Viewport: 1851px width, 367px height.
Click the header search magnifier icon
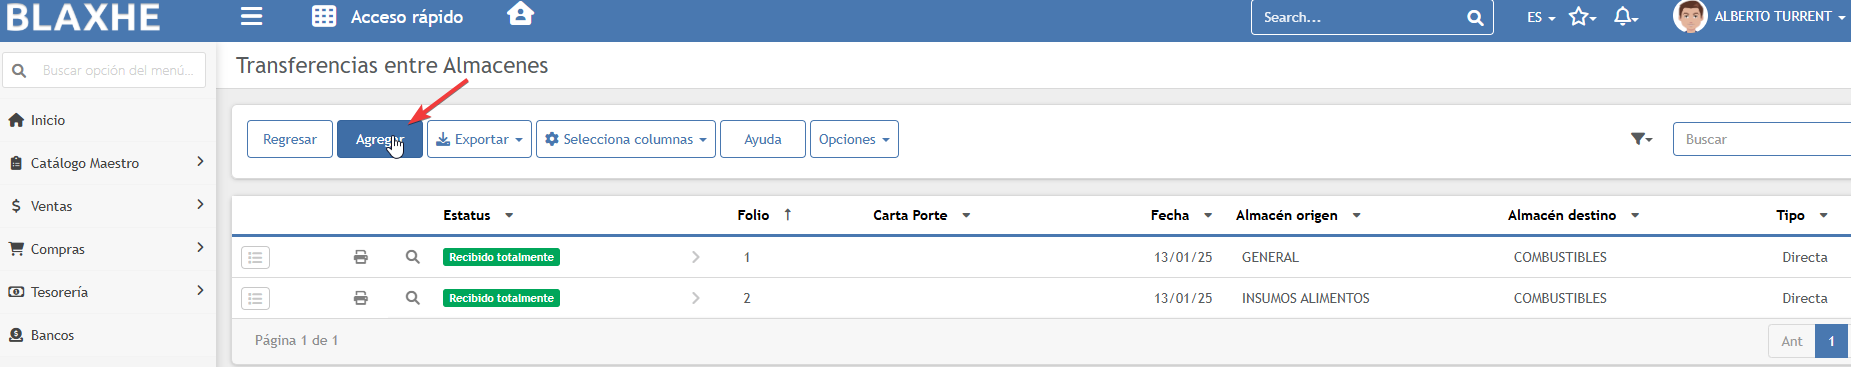tap(1475, 17)
